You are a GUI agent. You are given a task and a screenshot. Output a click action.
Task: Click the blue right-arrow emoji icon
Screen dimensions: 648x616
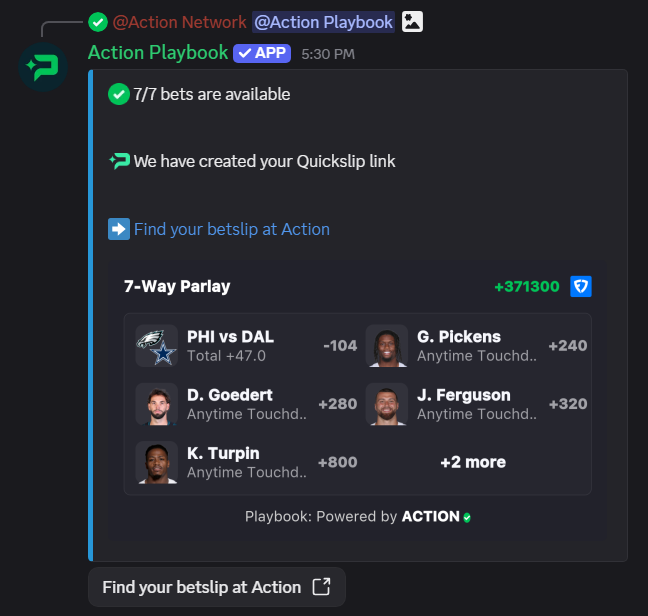119,229
